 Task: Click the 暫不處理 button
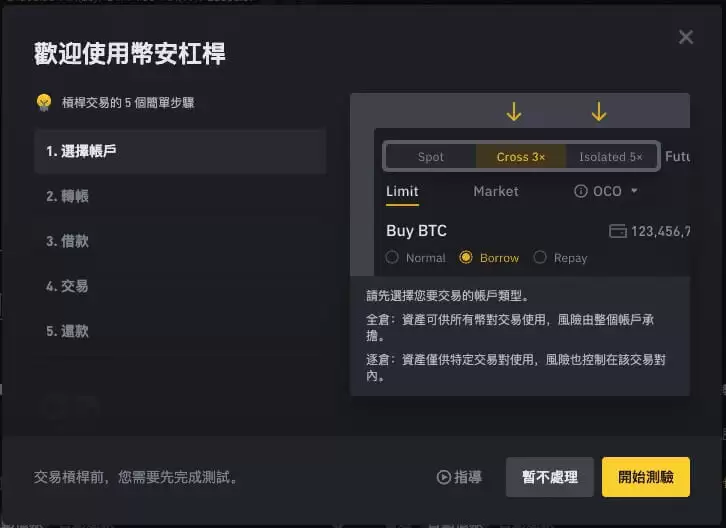(x=550, y=477)
